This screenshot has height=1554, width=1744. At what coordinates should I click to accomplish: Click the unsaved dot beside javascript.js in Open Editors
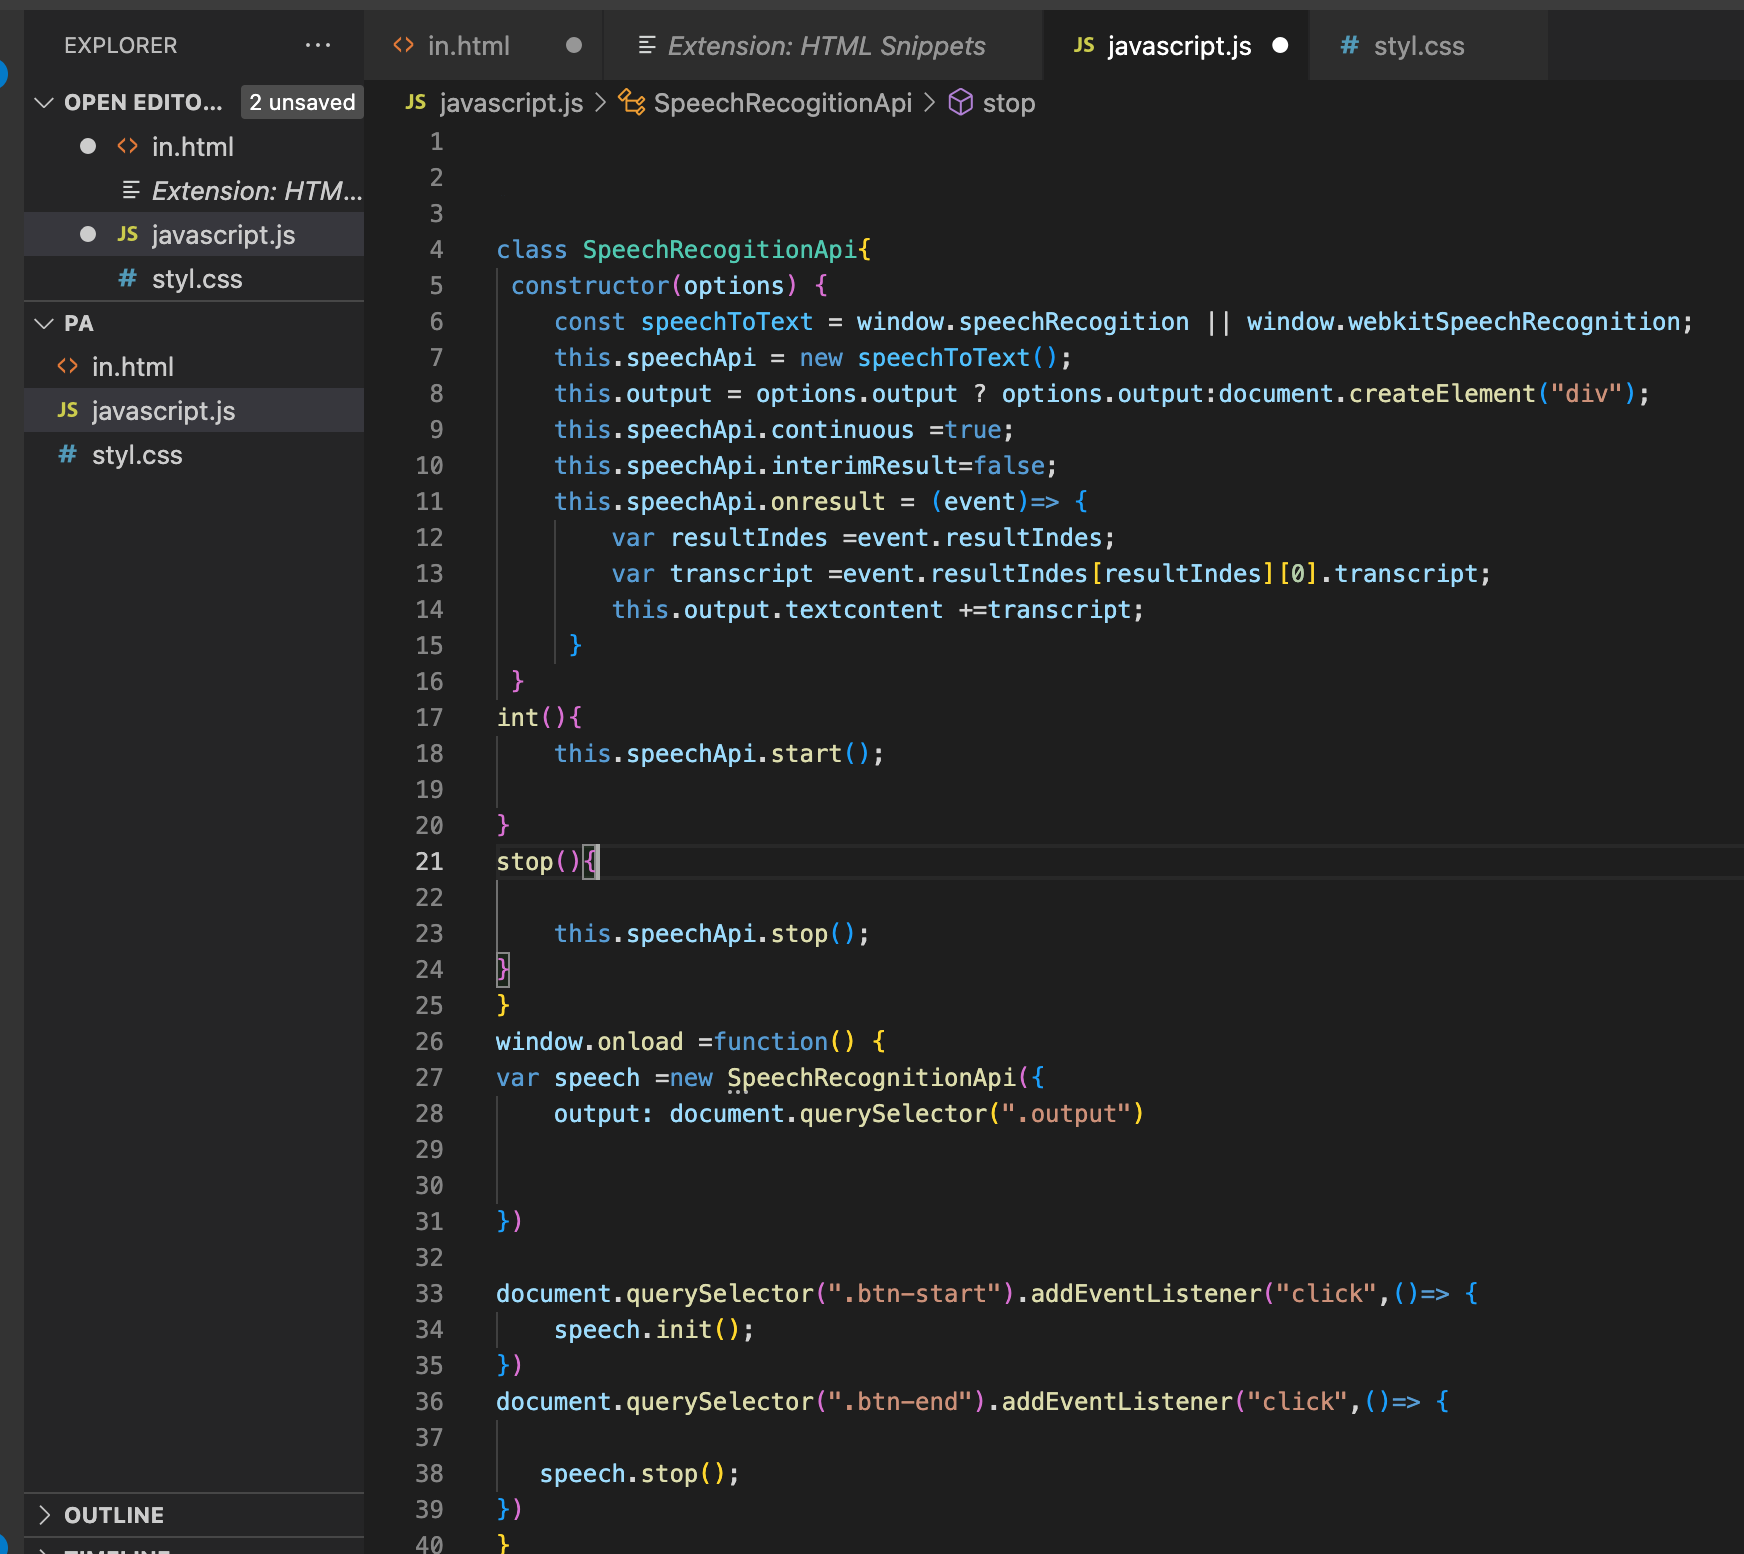pos(88,234)
